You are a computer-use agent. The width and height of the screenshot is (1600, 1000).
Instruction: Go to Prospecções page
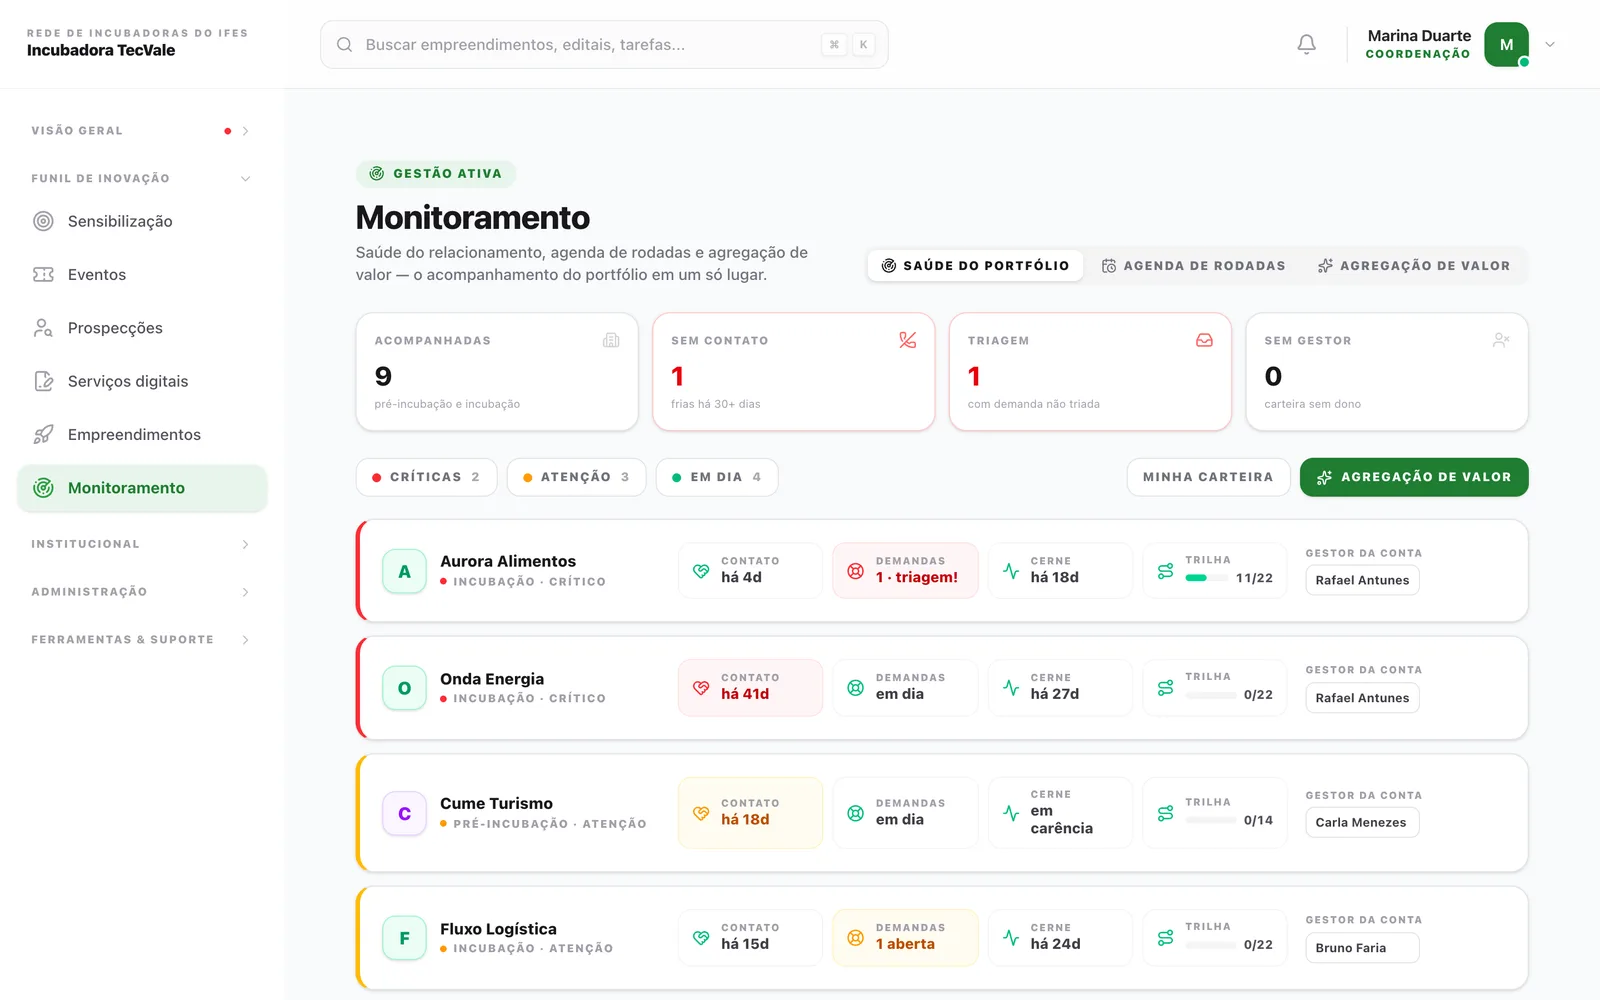click(142, 328)
